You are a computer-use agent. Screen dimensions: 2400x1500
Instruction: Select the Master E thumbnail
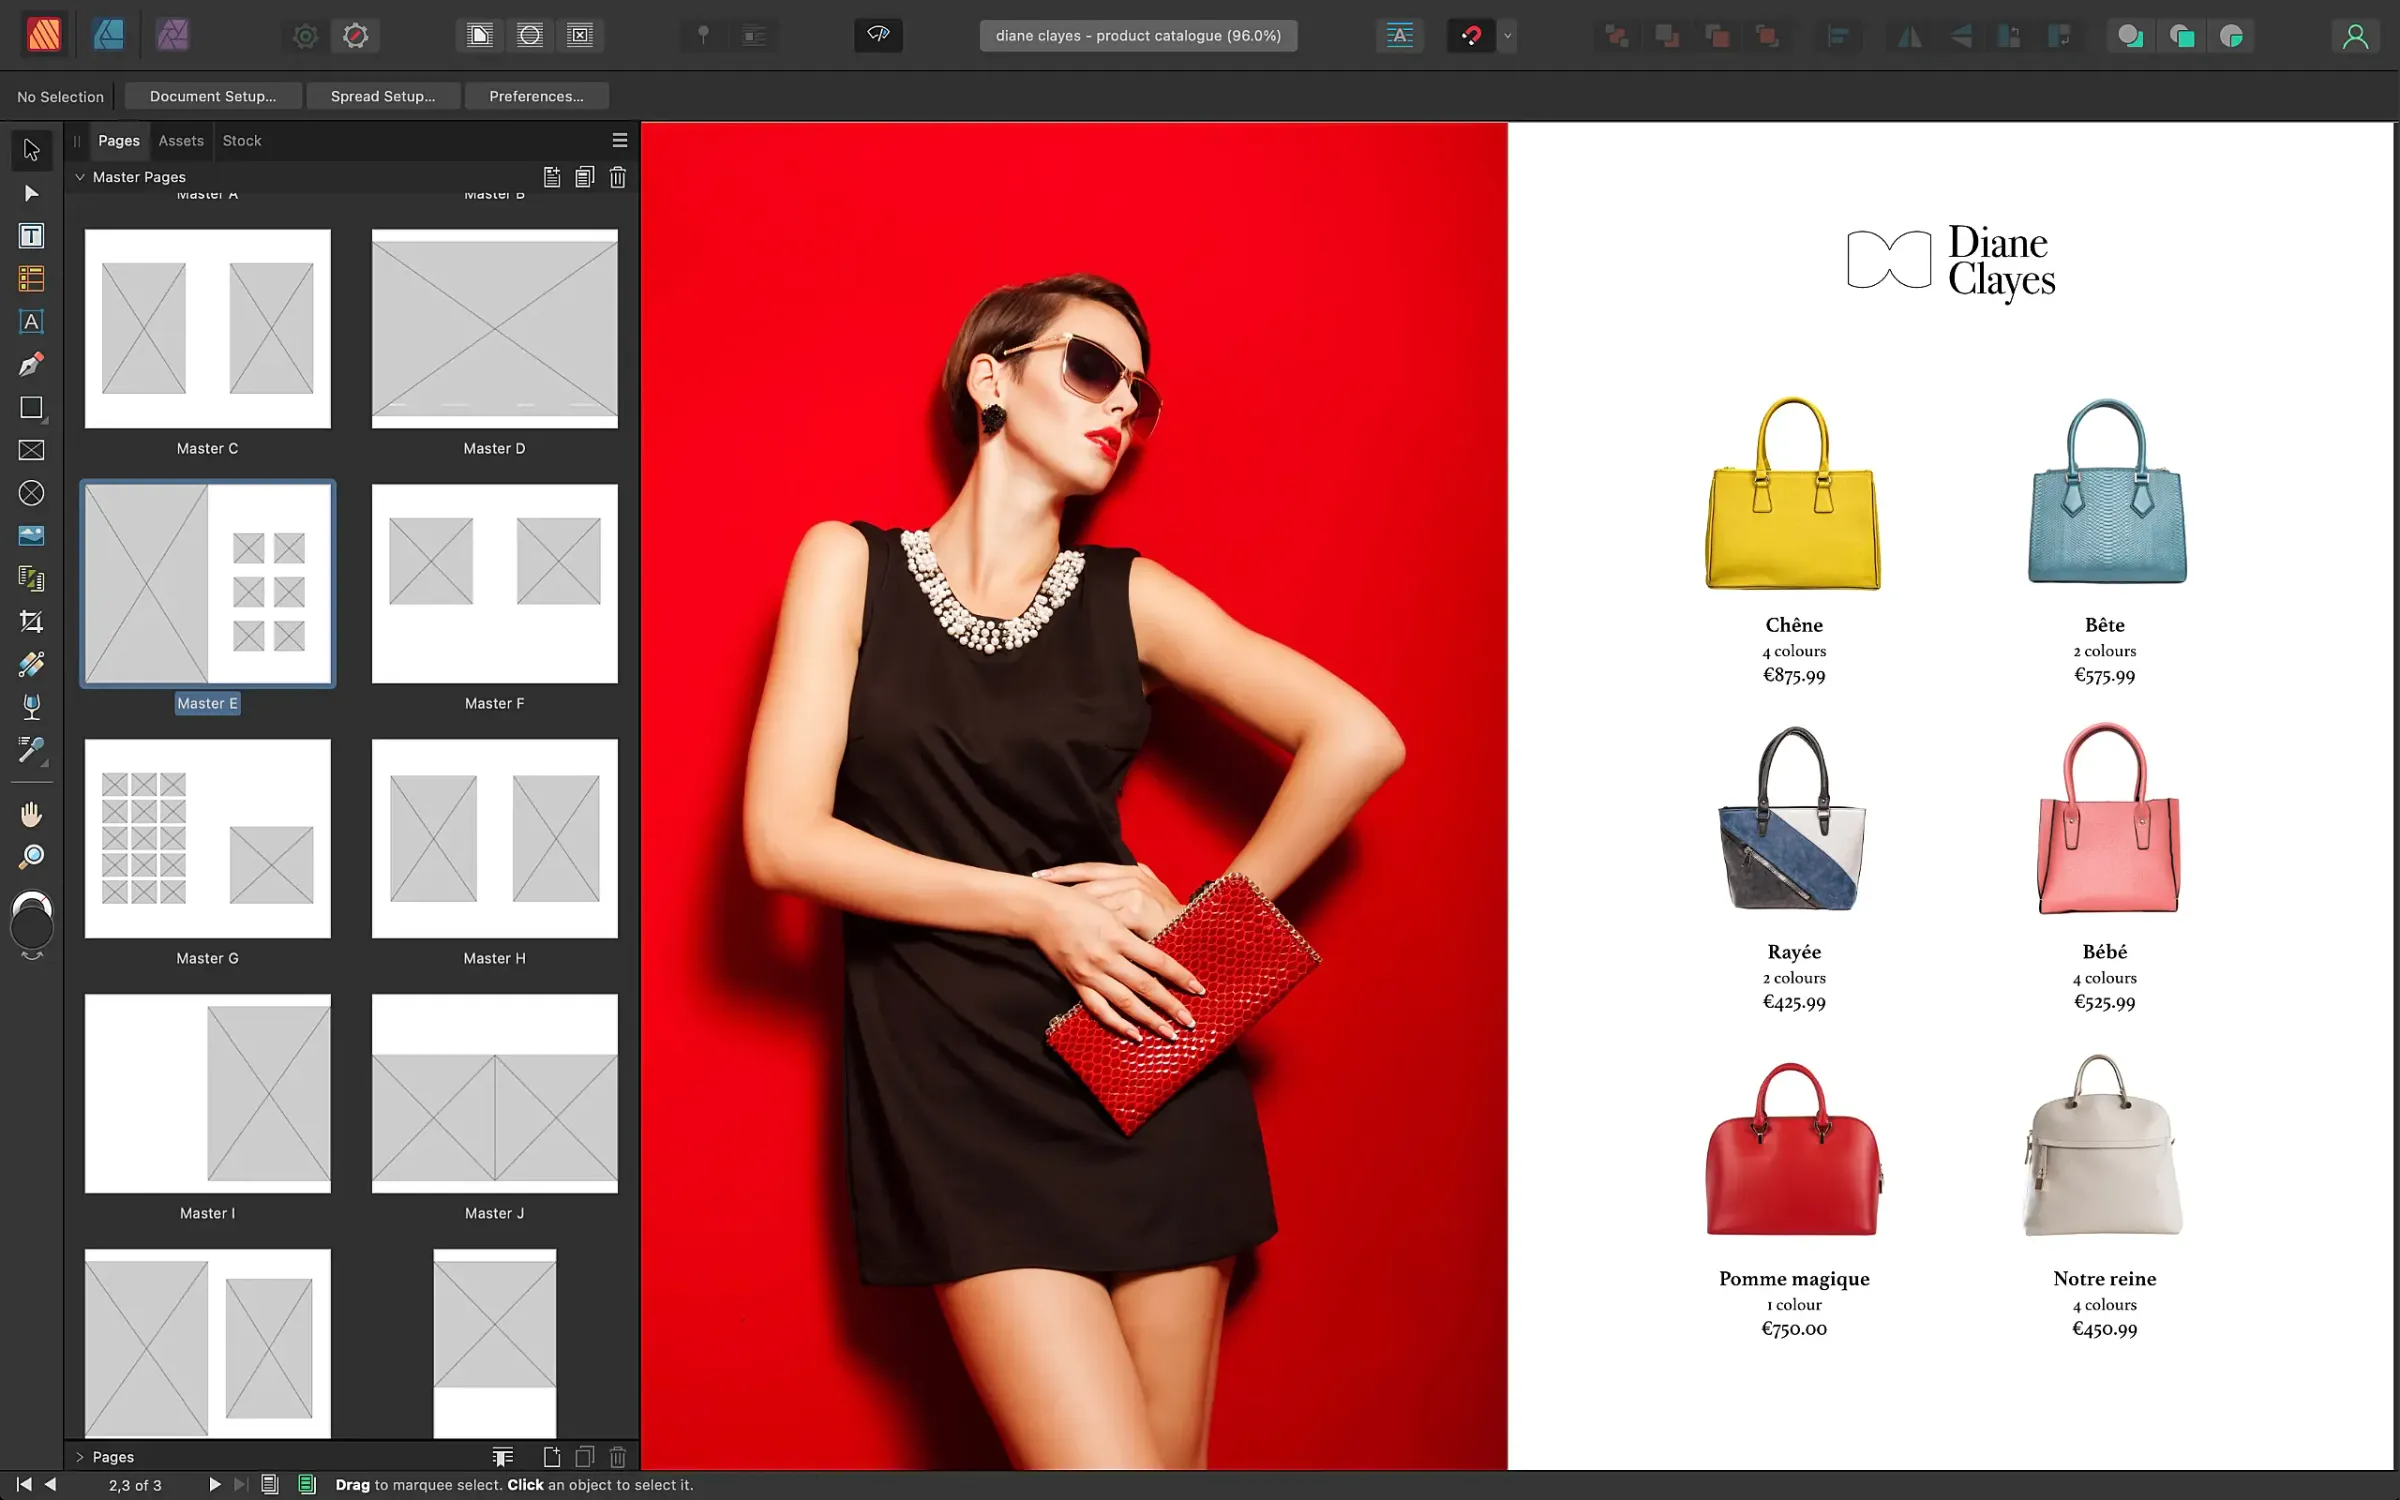pyautogui.click(x=207, y=585)
